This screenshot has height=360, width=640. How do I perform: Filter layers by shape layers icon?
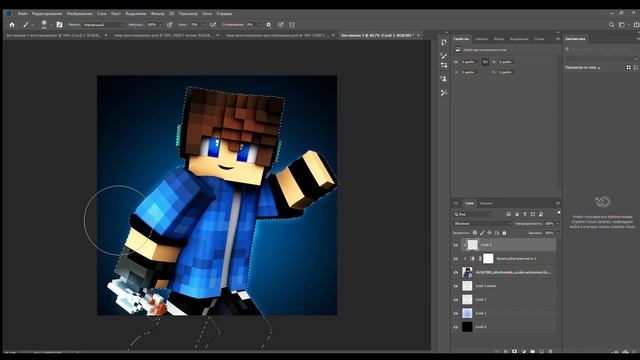pyautogui.click(x=533, y=214)
